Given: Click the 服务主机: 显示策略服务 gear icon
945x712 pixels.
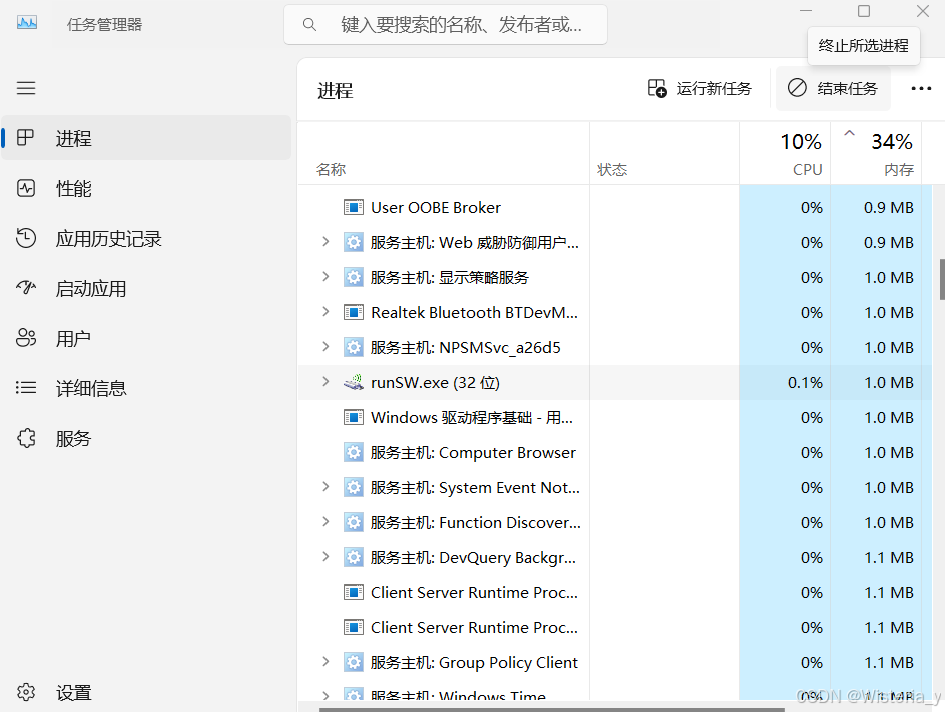Looking at the screenshot, I should [354, 277].
